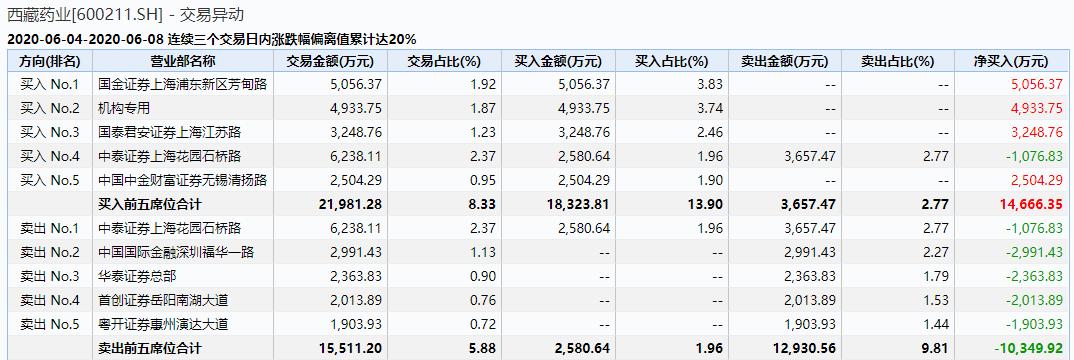1074x360 pixels.
Task: Select 西藏药业[600211.SH] title text
Action: click(x=87, y=14)
